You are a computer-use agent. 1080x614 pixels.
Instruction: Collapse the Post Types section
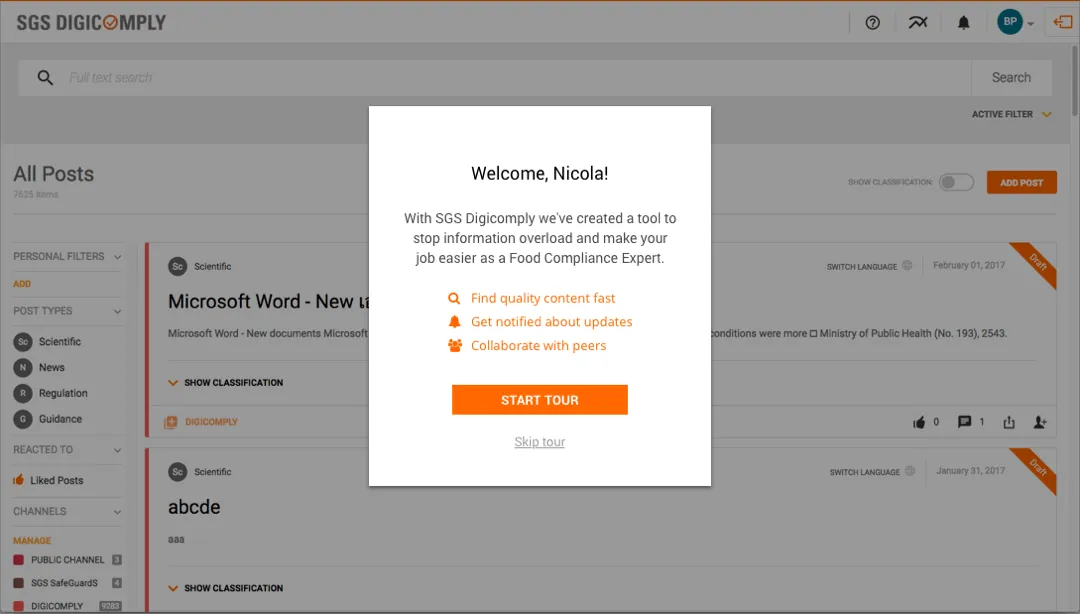(x=118, y=311)
